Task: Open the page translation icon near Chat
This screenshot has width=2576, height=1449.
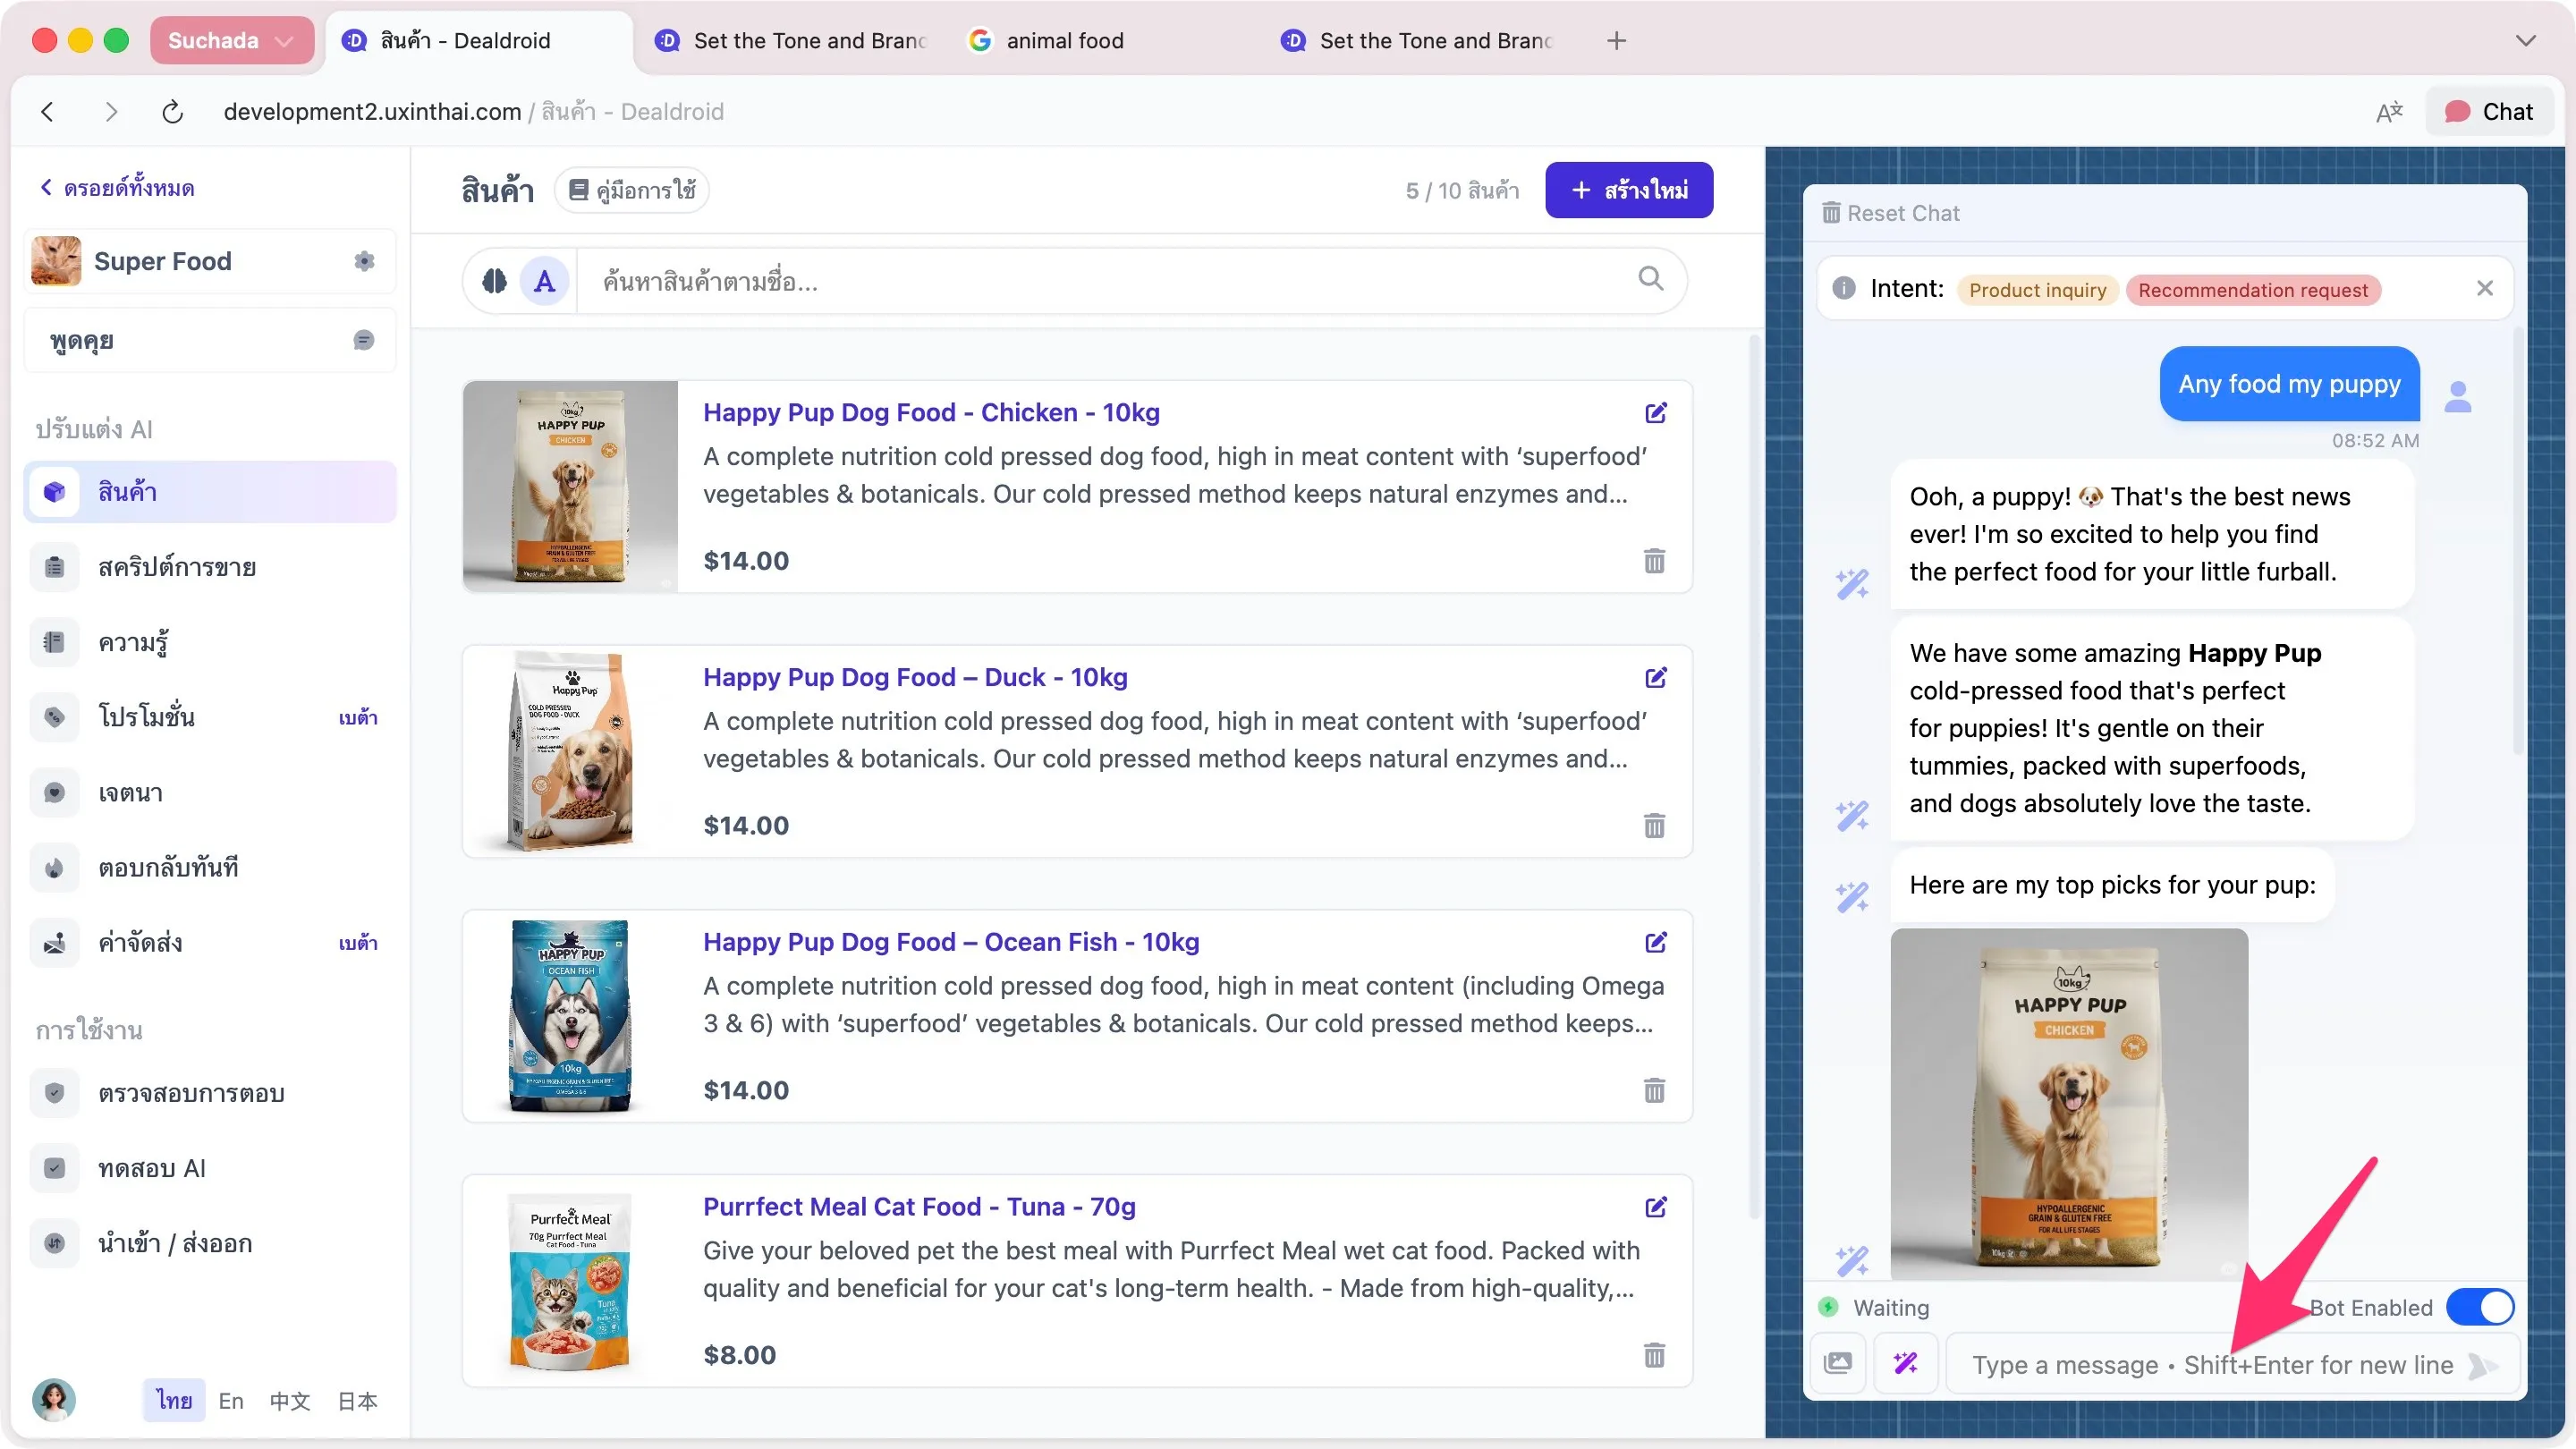Action: point(2390,111)
